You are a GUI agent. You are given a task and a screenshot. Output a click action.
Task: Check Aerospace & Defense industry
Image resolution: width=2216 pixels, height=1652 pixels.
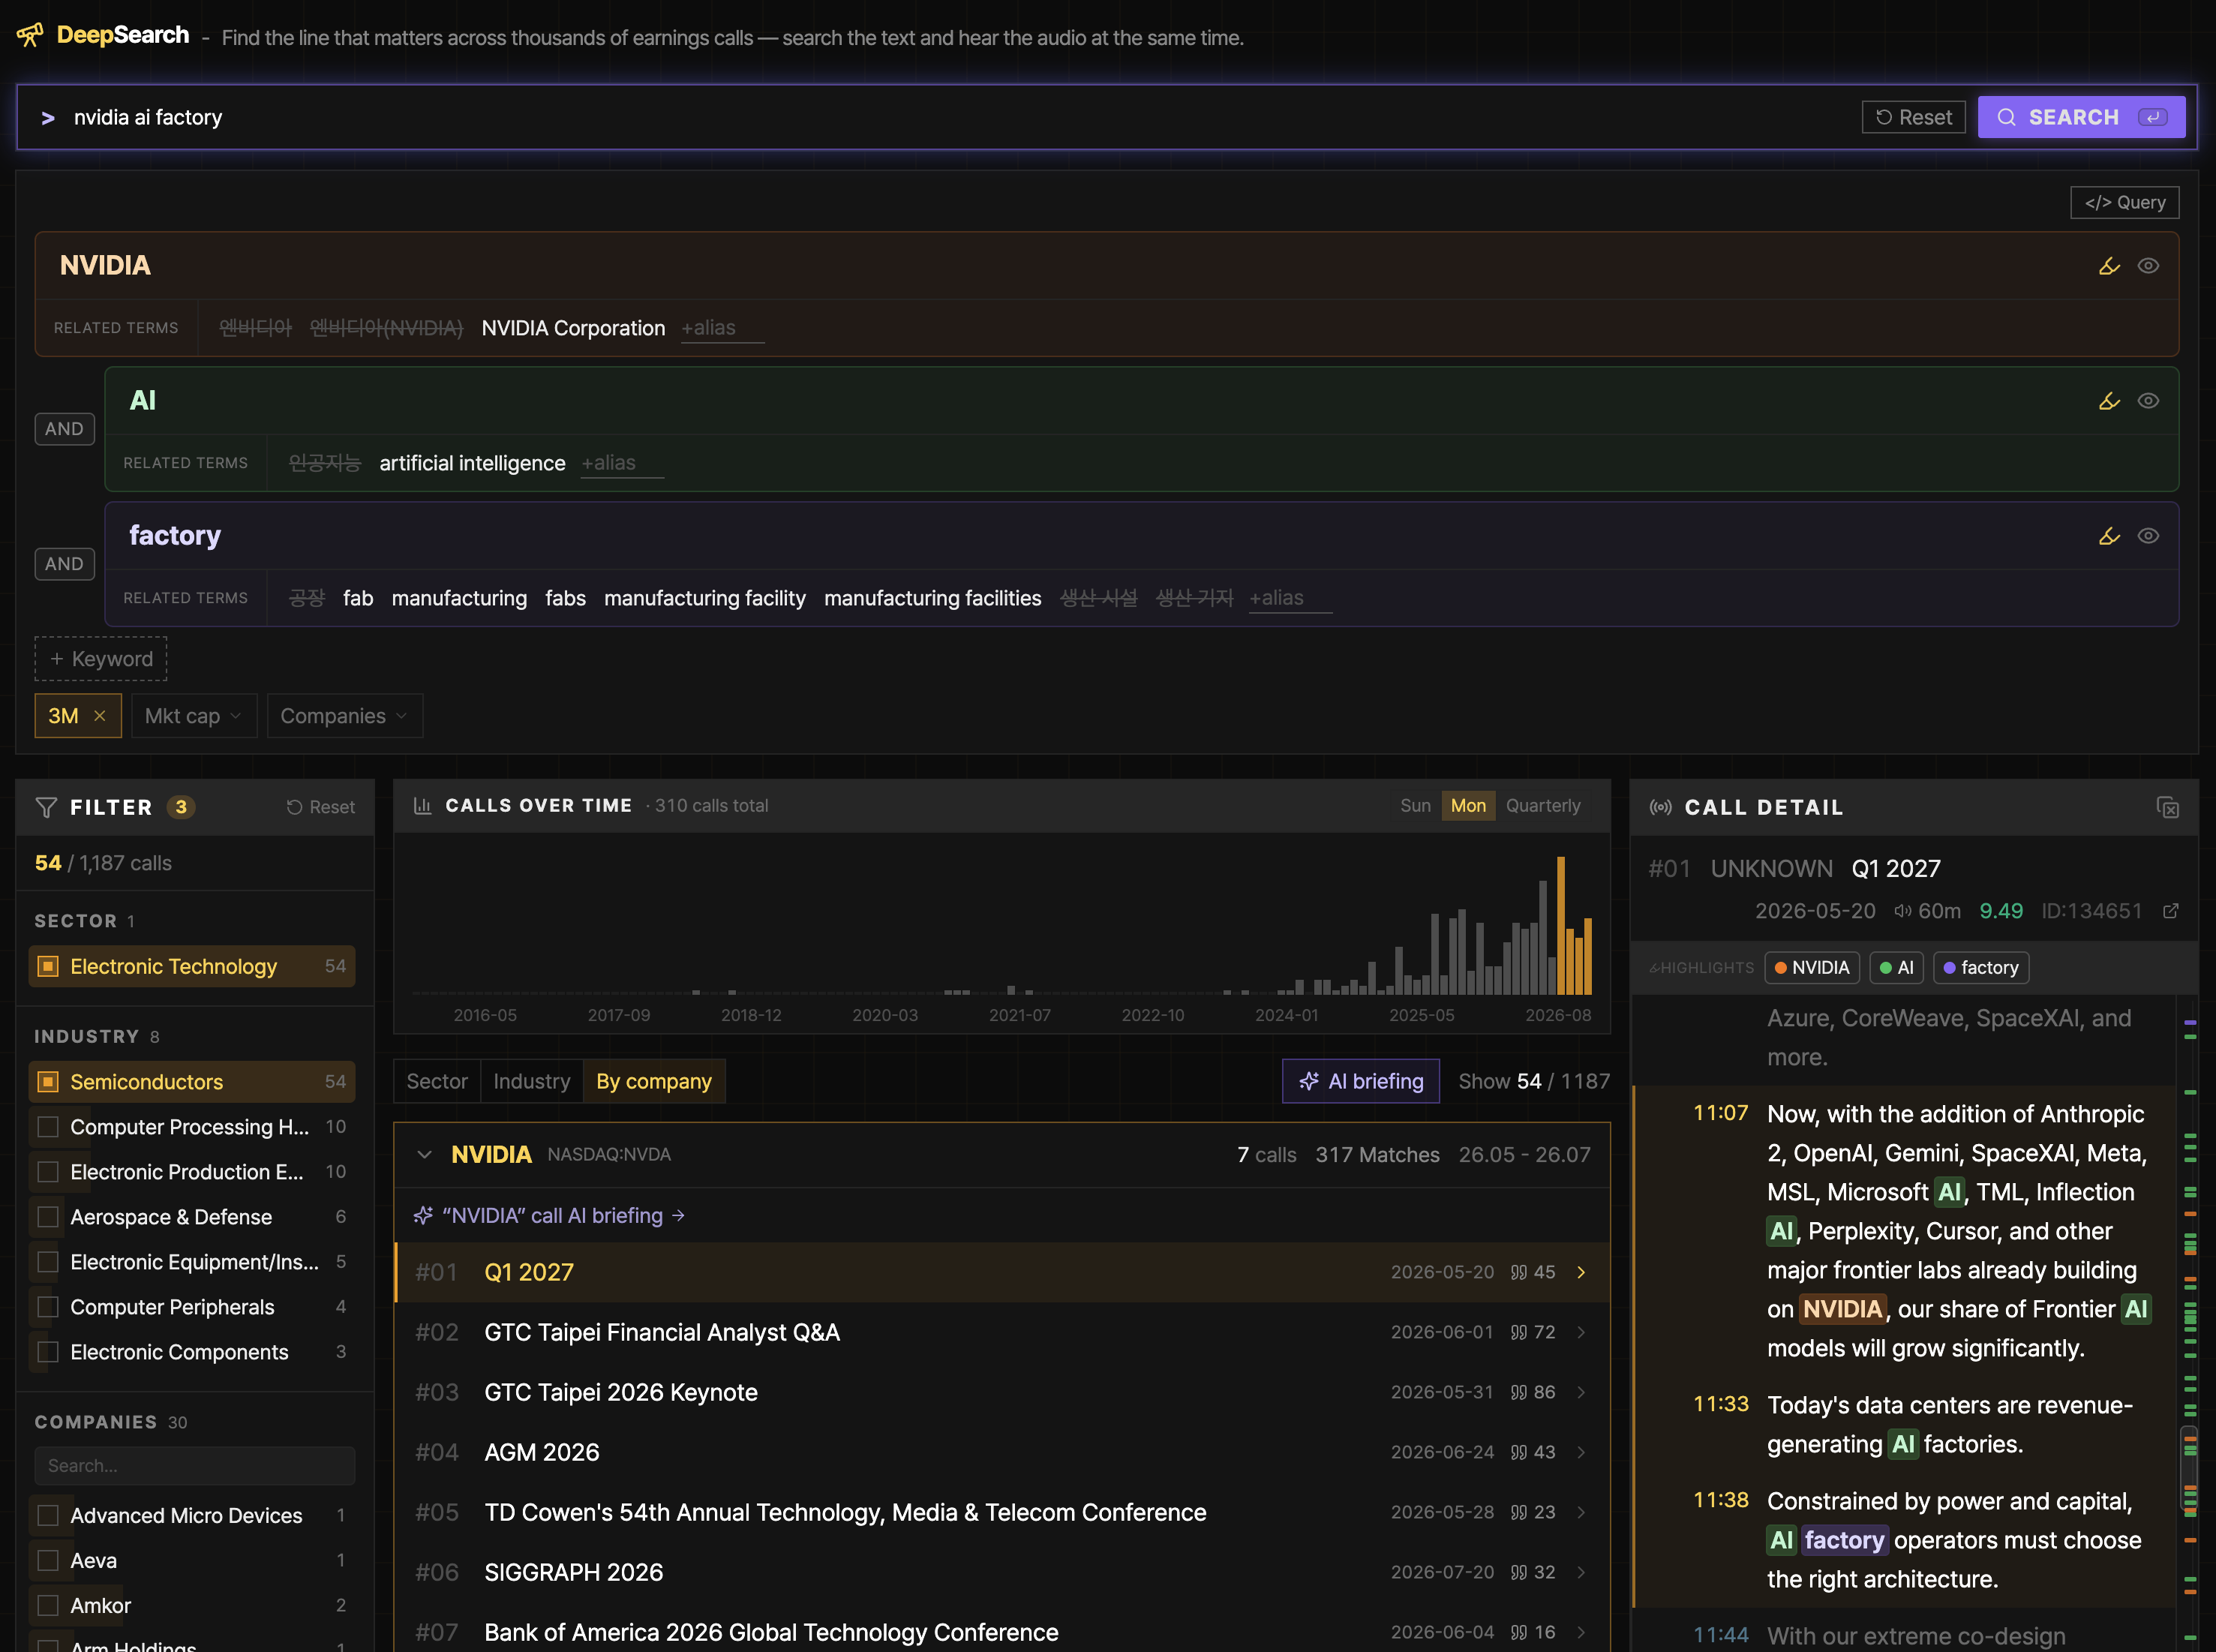coord(48,1217)
